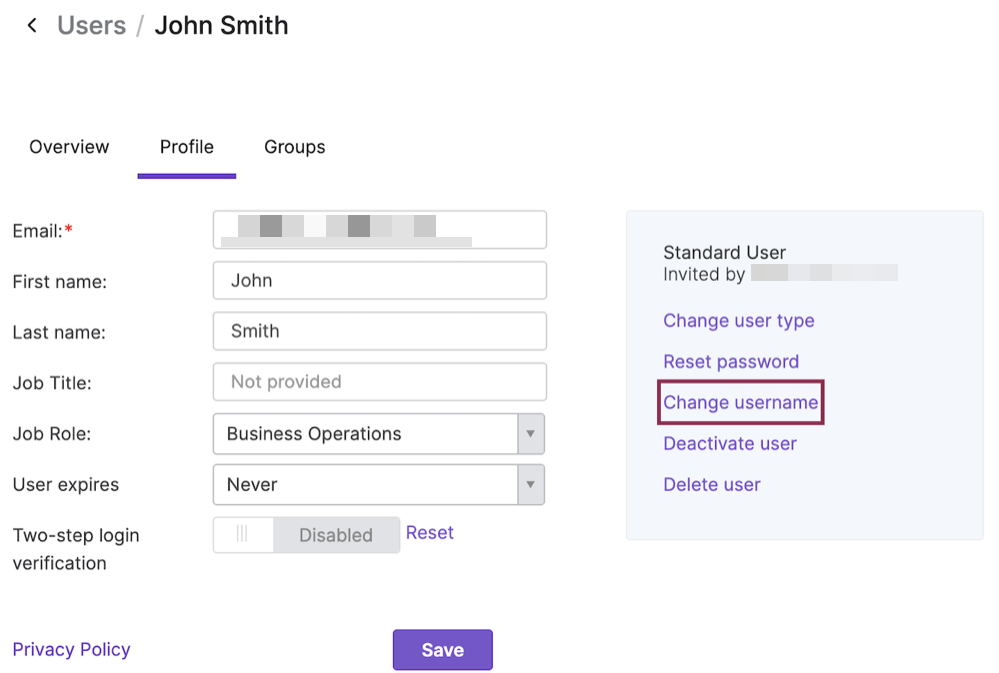The width and height of the screenshot is (999, 673).
Task: Switch to the Groups tab
Action: coord(294,146)
